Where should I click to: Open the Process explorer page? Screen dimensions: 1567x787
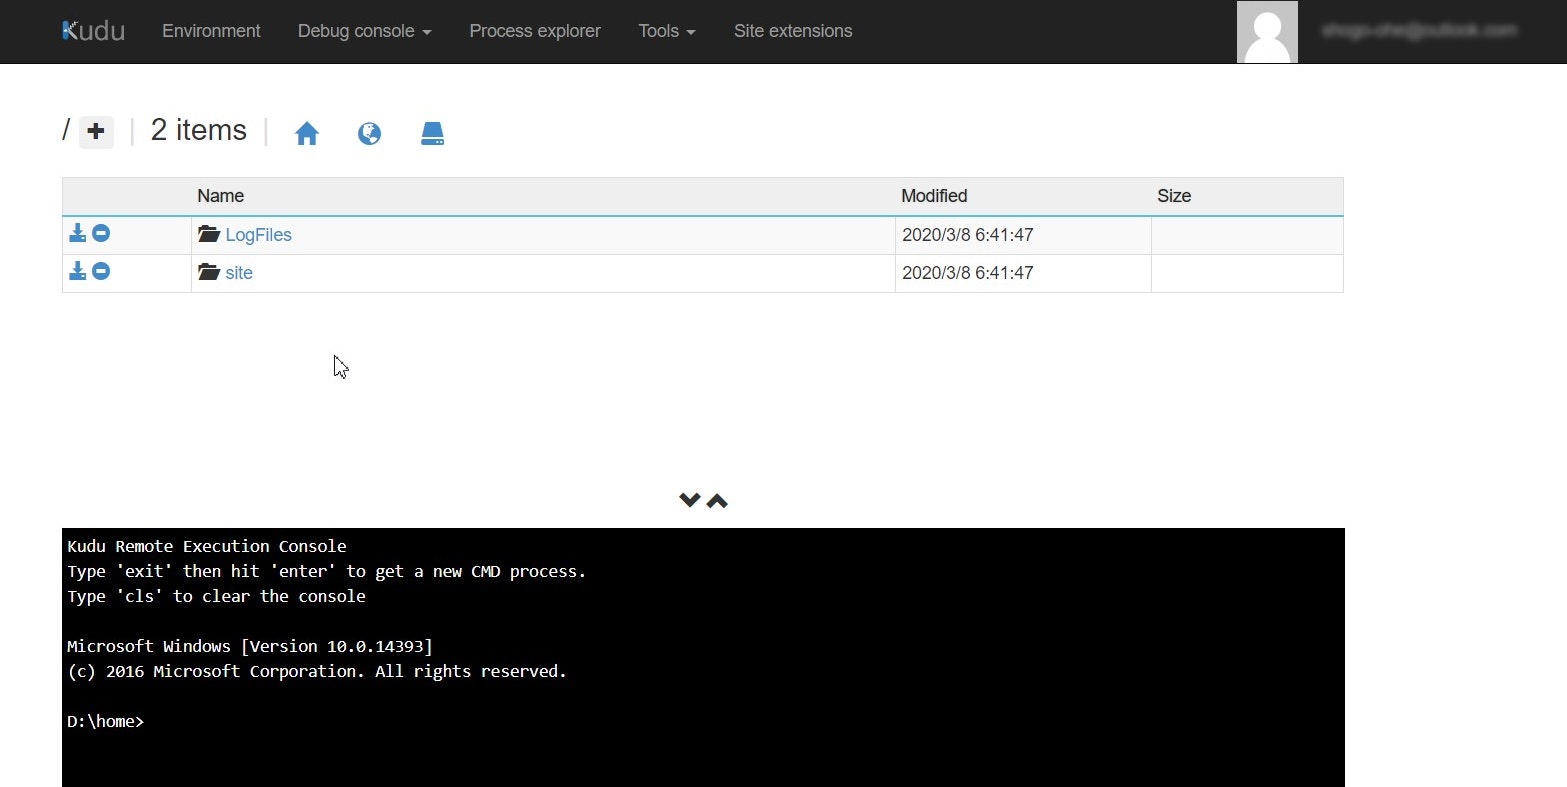[x=534, y=31]
